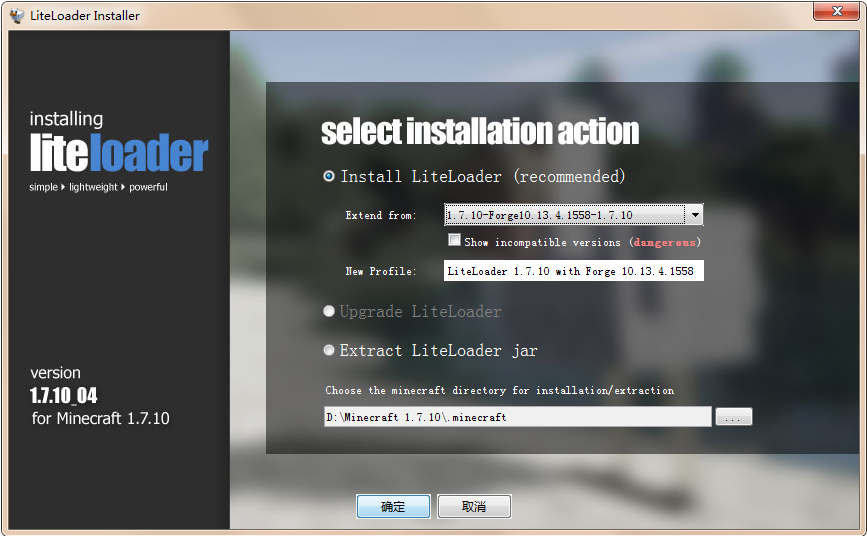Viewport: 867px width, 536px height.
Task: Enable Show incompatible versions checkbox
Action: click(454, 240)
